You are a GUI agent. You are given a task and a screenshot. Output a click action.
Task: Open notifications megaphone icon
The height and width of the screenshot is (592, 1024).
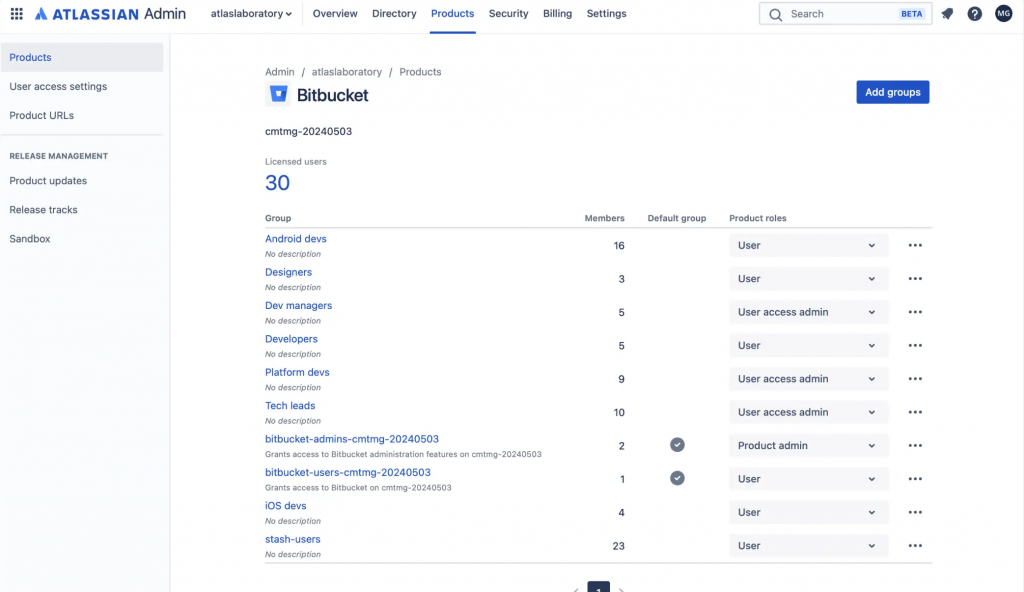coord(947,14)
